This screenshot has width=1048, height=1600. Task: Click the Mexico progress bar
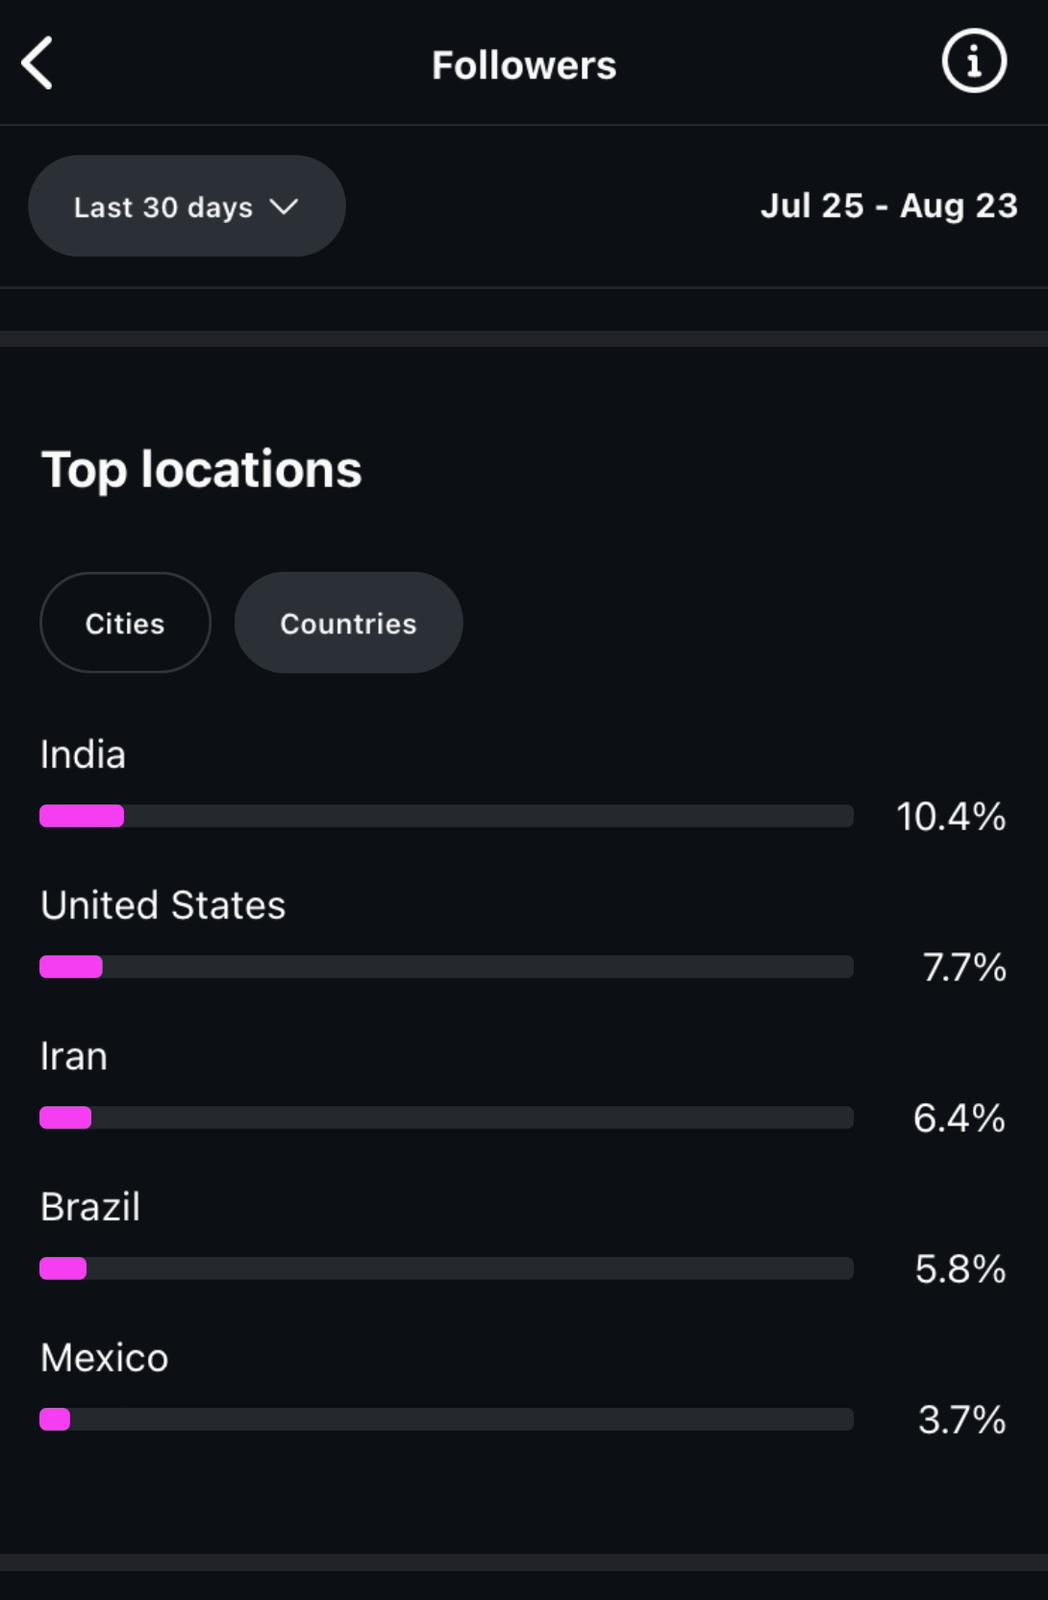446,1420
